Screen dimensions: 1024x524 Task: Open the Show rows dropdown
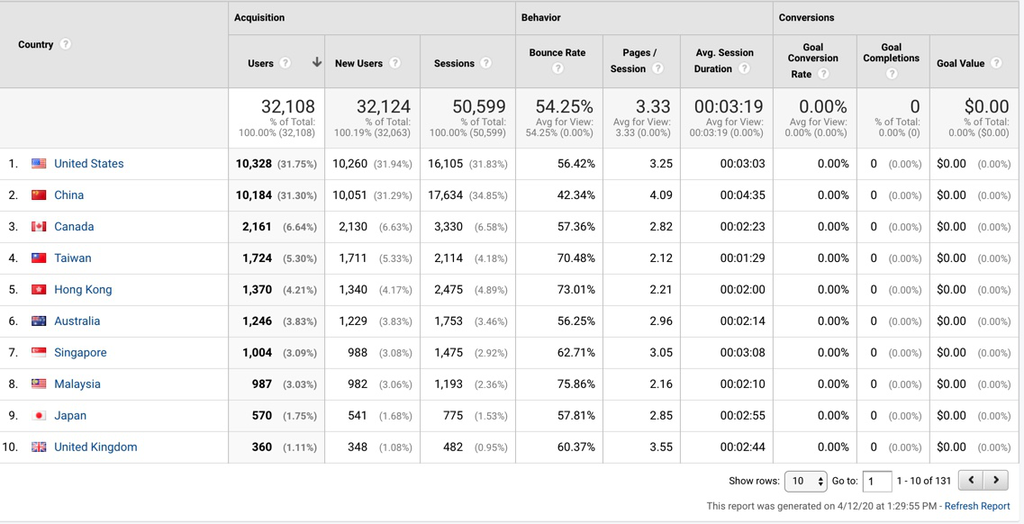point(805,481)
